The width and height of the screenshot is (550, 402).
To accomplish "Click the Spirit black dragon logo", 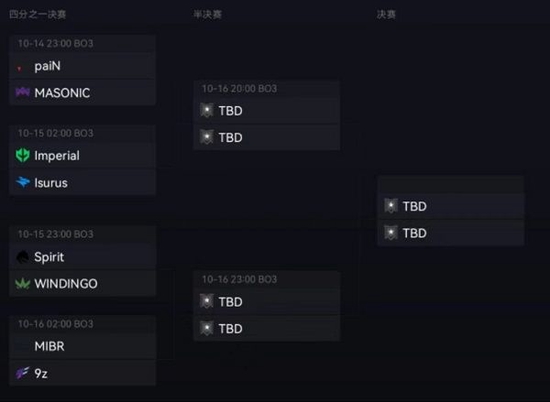I will [x=22, y=257].
